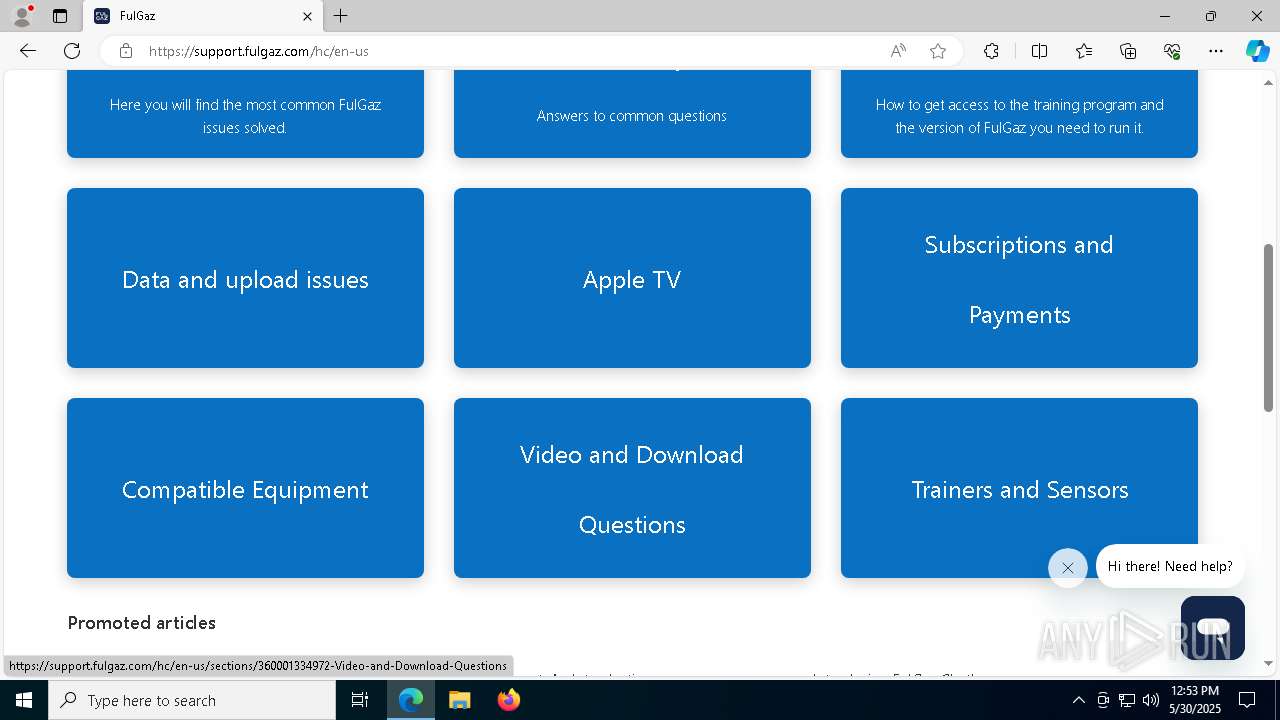The width and height of the screenshot is (1280, 720).
Task: Open Microsoft Edge from taskbar
Action: coord(411,700)
